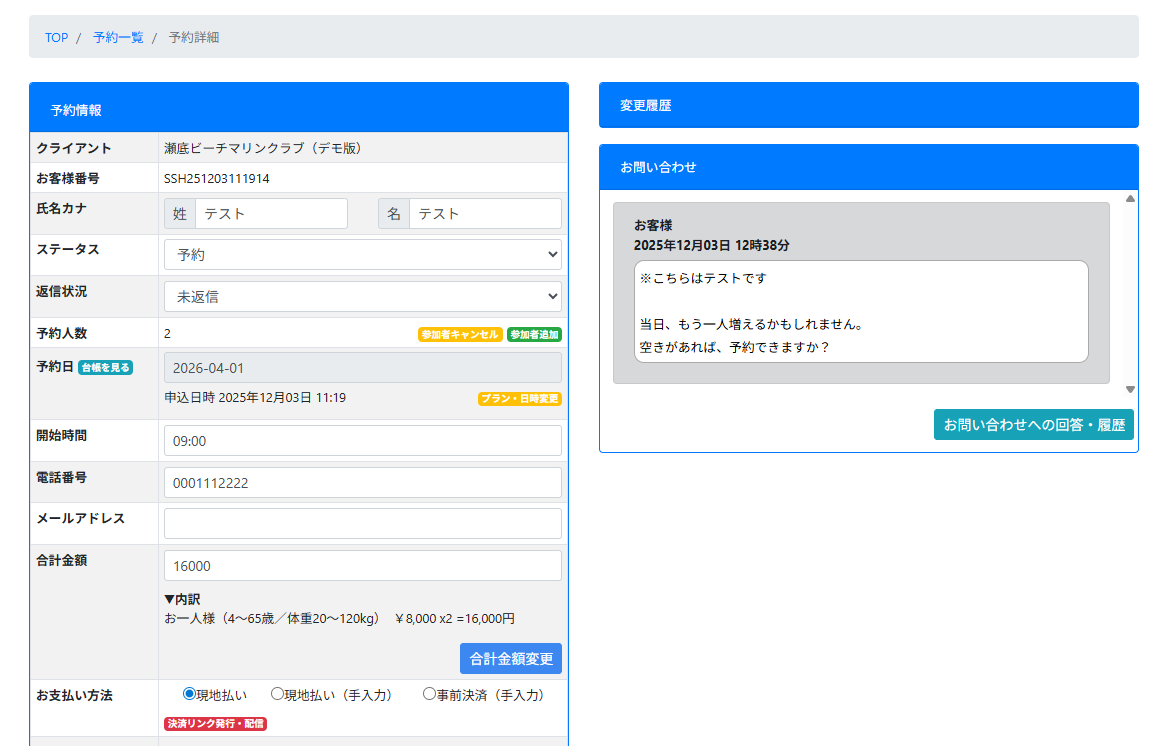Expand 返信状況 dropdown showing 未返信

(x=362, y=297)
